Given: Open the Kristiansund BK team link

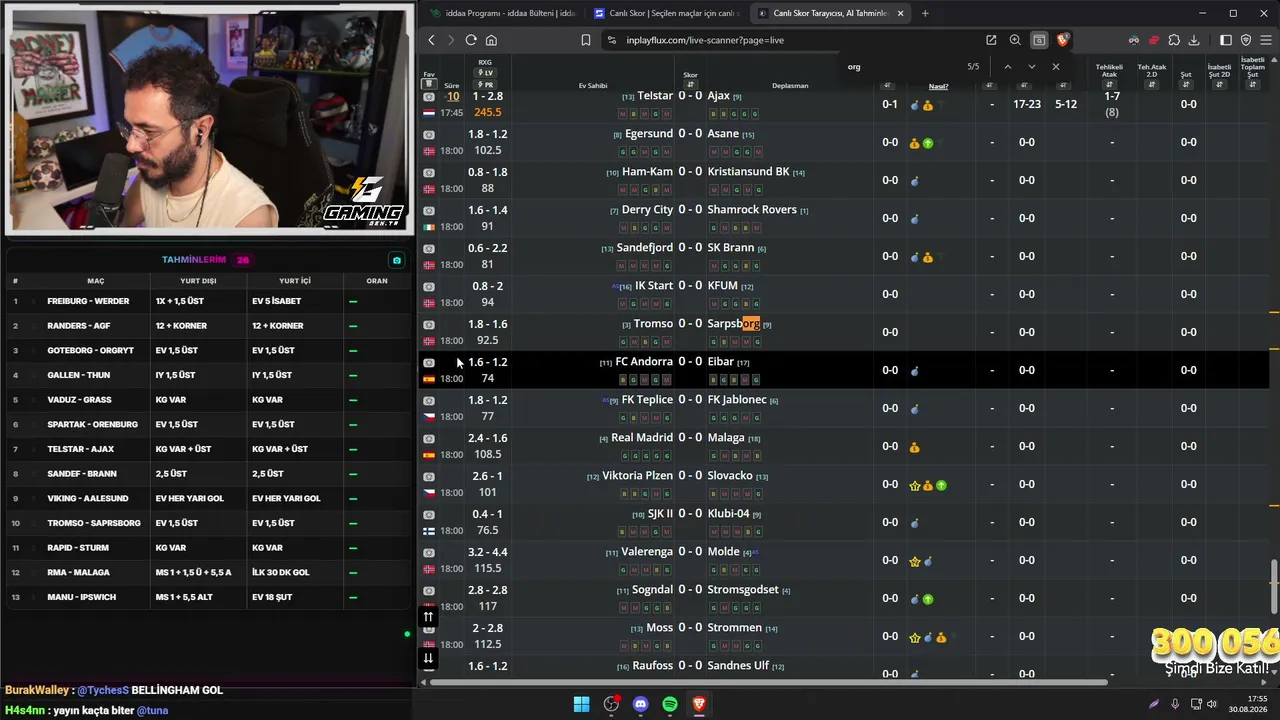Looking at the screenshot, I should point(748,172).
